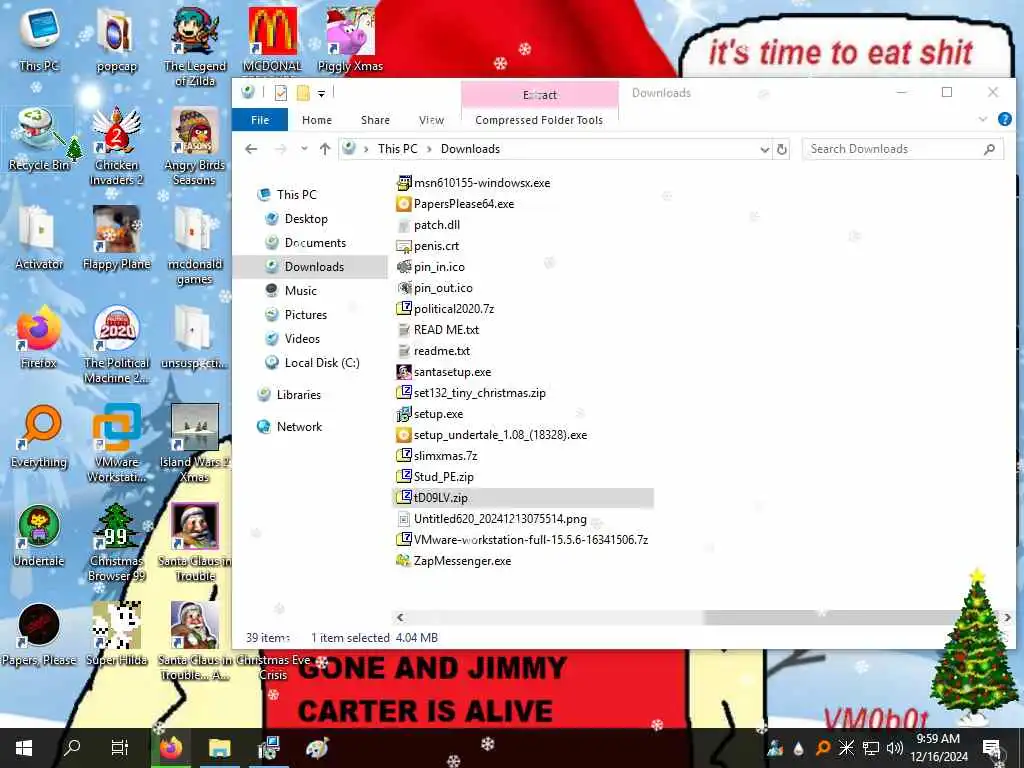The width and height of the screenshot is (1024, 768).
Task: Launch The Political Machine 2020 shortcut
Action: (x=116, y=344)
